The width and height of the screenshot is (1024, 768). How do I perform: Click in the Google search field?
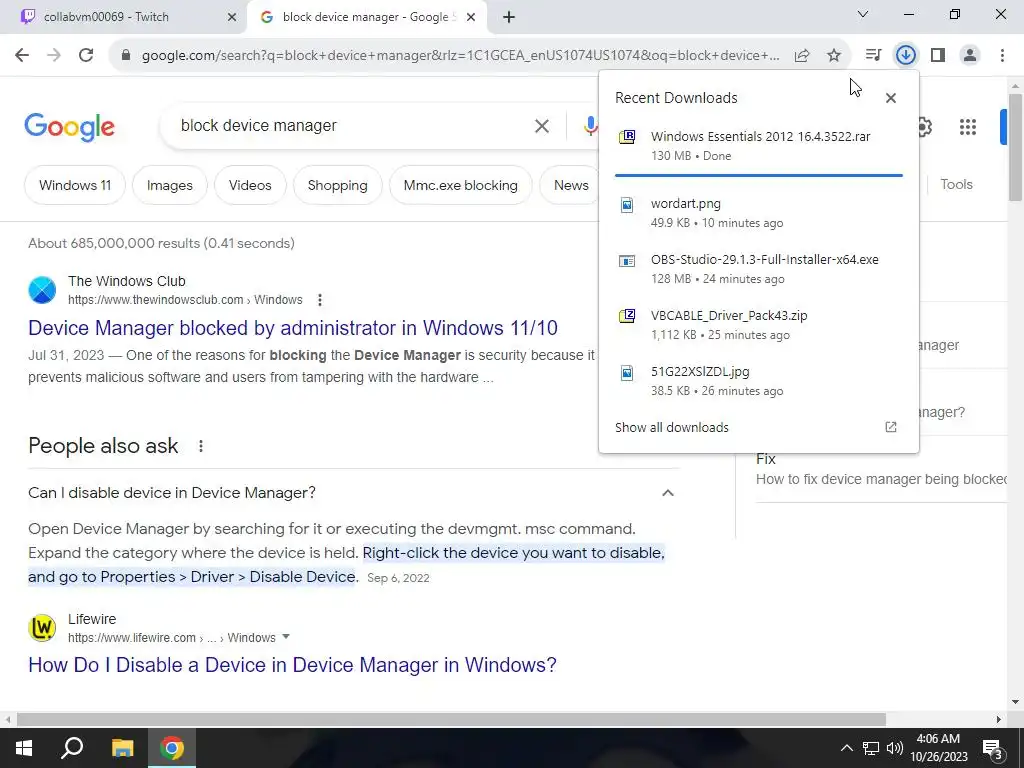(353, 125)
